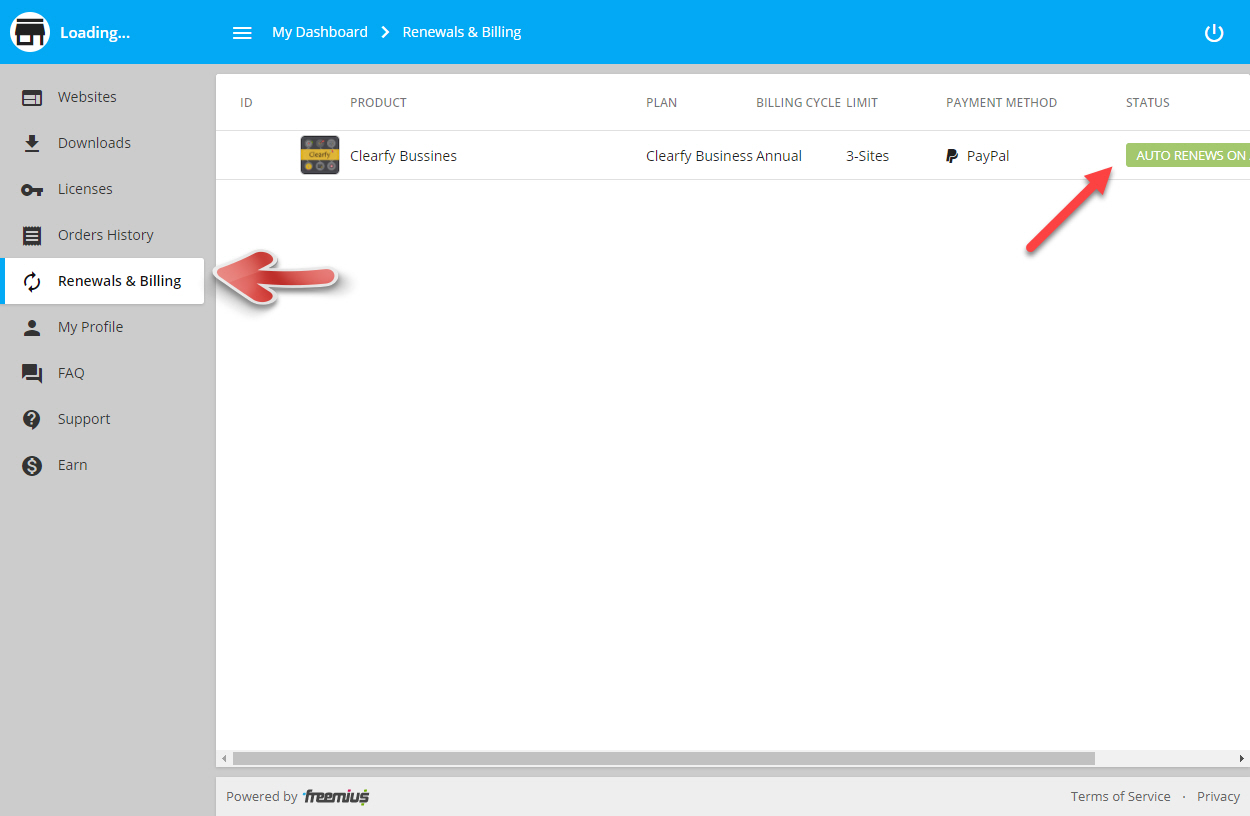This screenshot has height=816, width=1250.
Task: Click the STATUS column header
Action: coord(1147,102)
